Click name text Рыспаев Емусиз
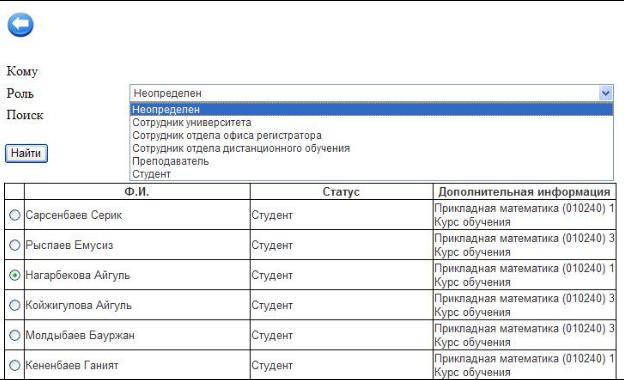Screen dimensions: 624x380 pyautogui.click(x=69, y=245)
